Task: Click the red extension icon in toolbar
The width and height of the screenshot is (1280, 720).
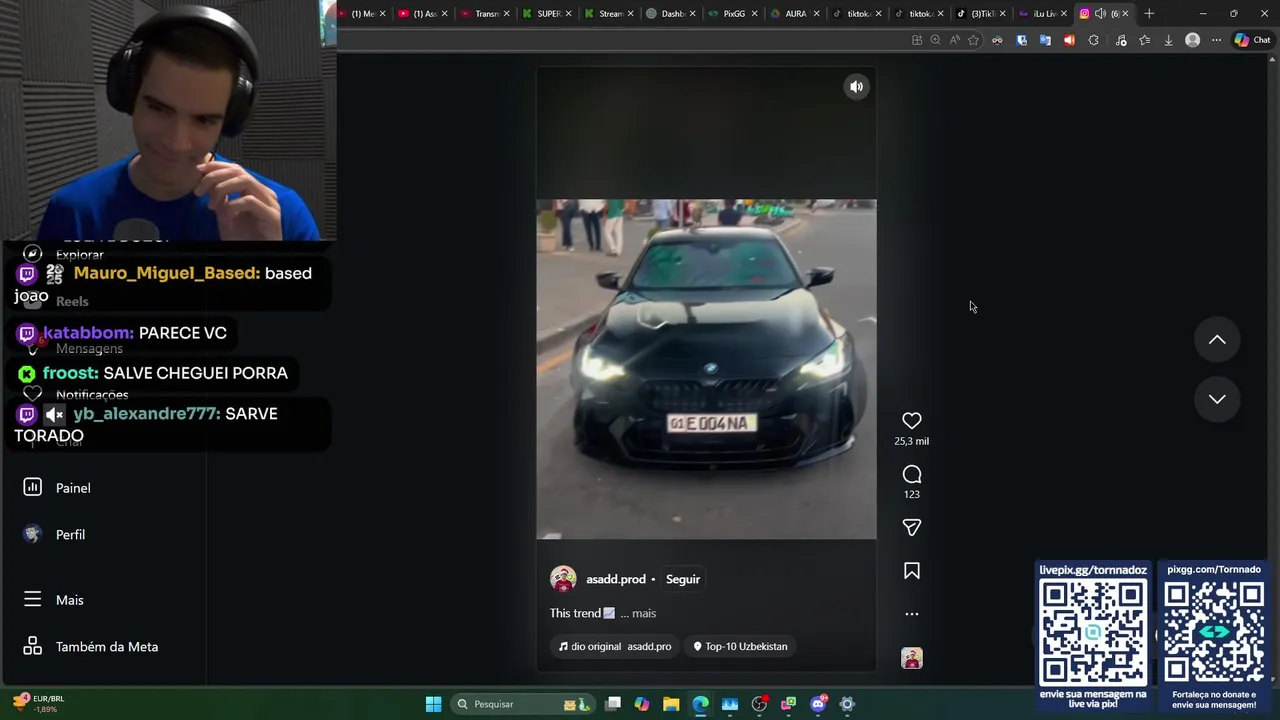Action: click(x=1069, y=40)
